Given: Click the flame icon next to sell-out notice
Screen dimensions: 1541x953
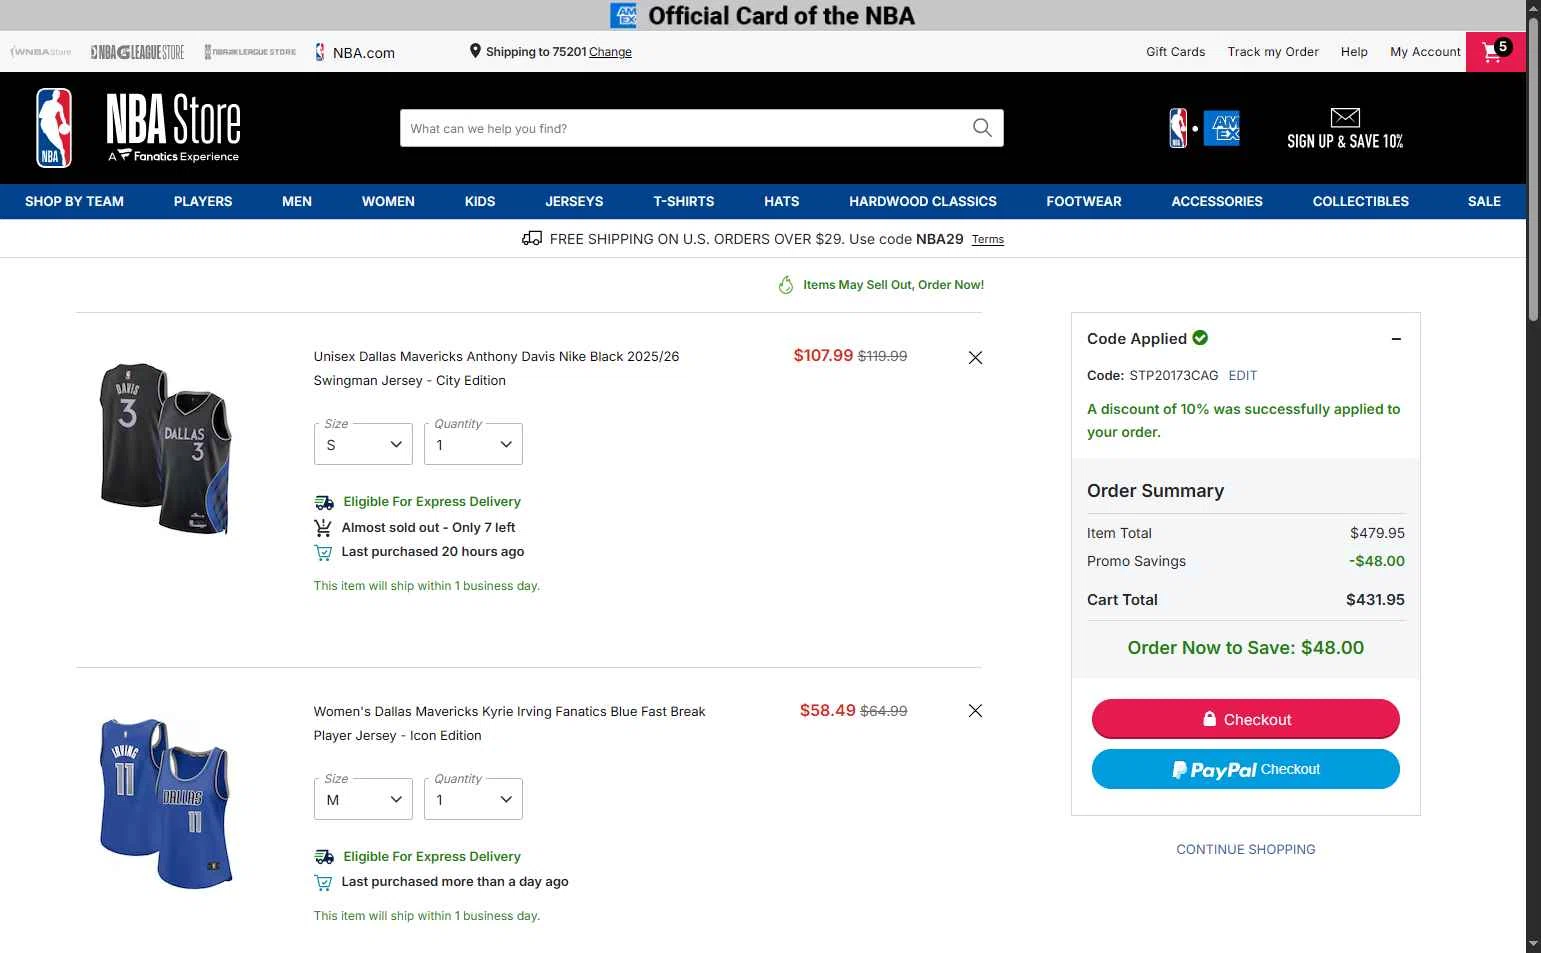Looking at the screenshot, I should coord(786,285).
